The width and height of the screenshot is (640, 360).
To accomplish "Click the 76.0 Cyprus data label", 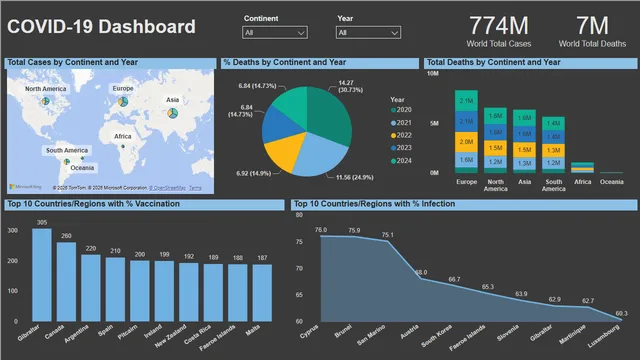I will click(320, 230).
